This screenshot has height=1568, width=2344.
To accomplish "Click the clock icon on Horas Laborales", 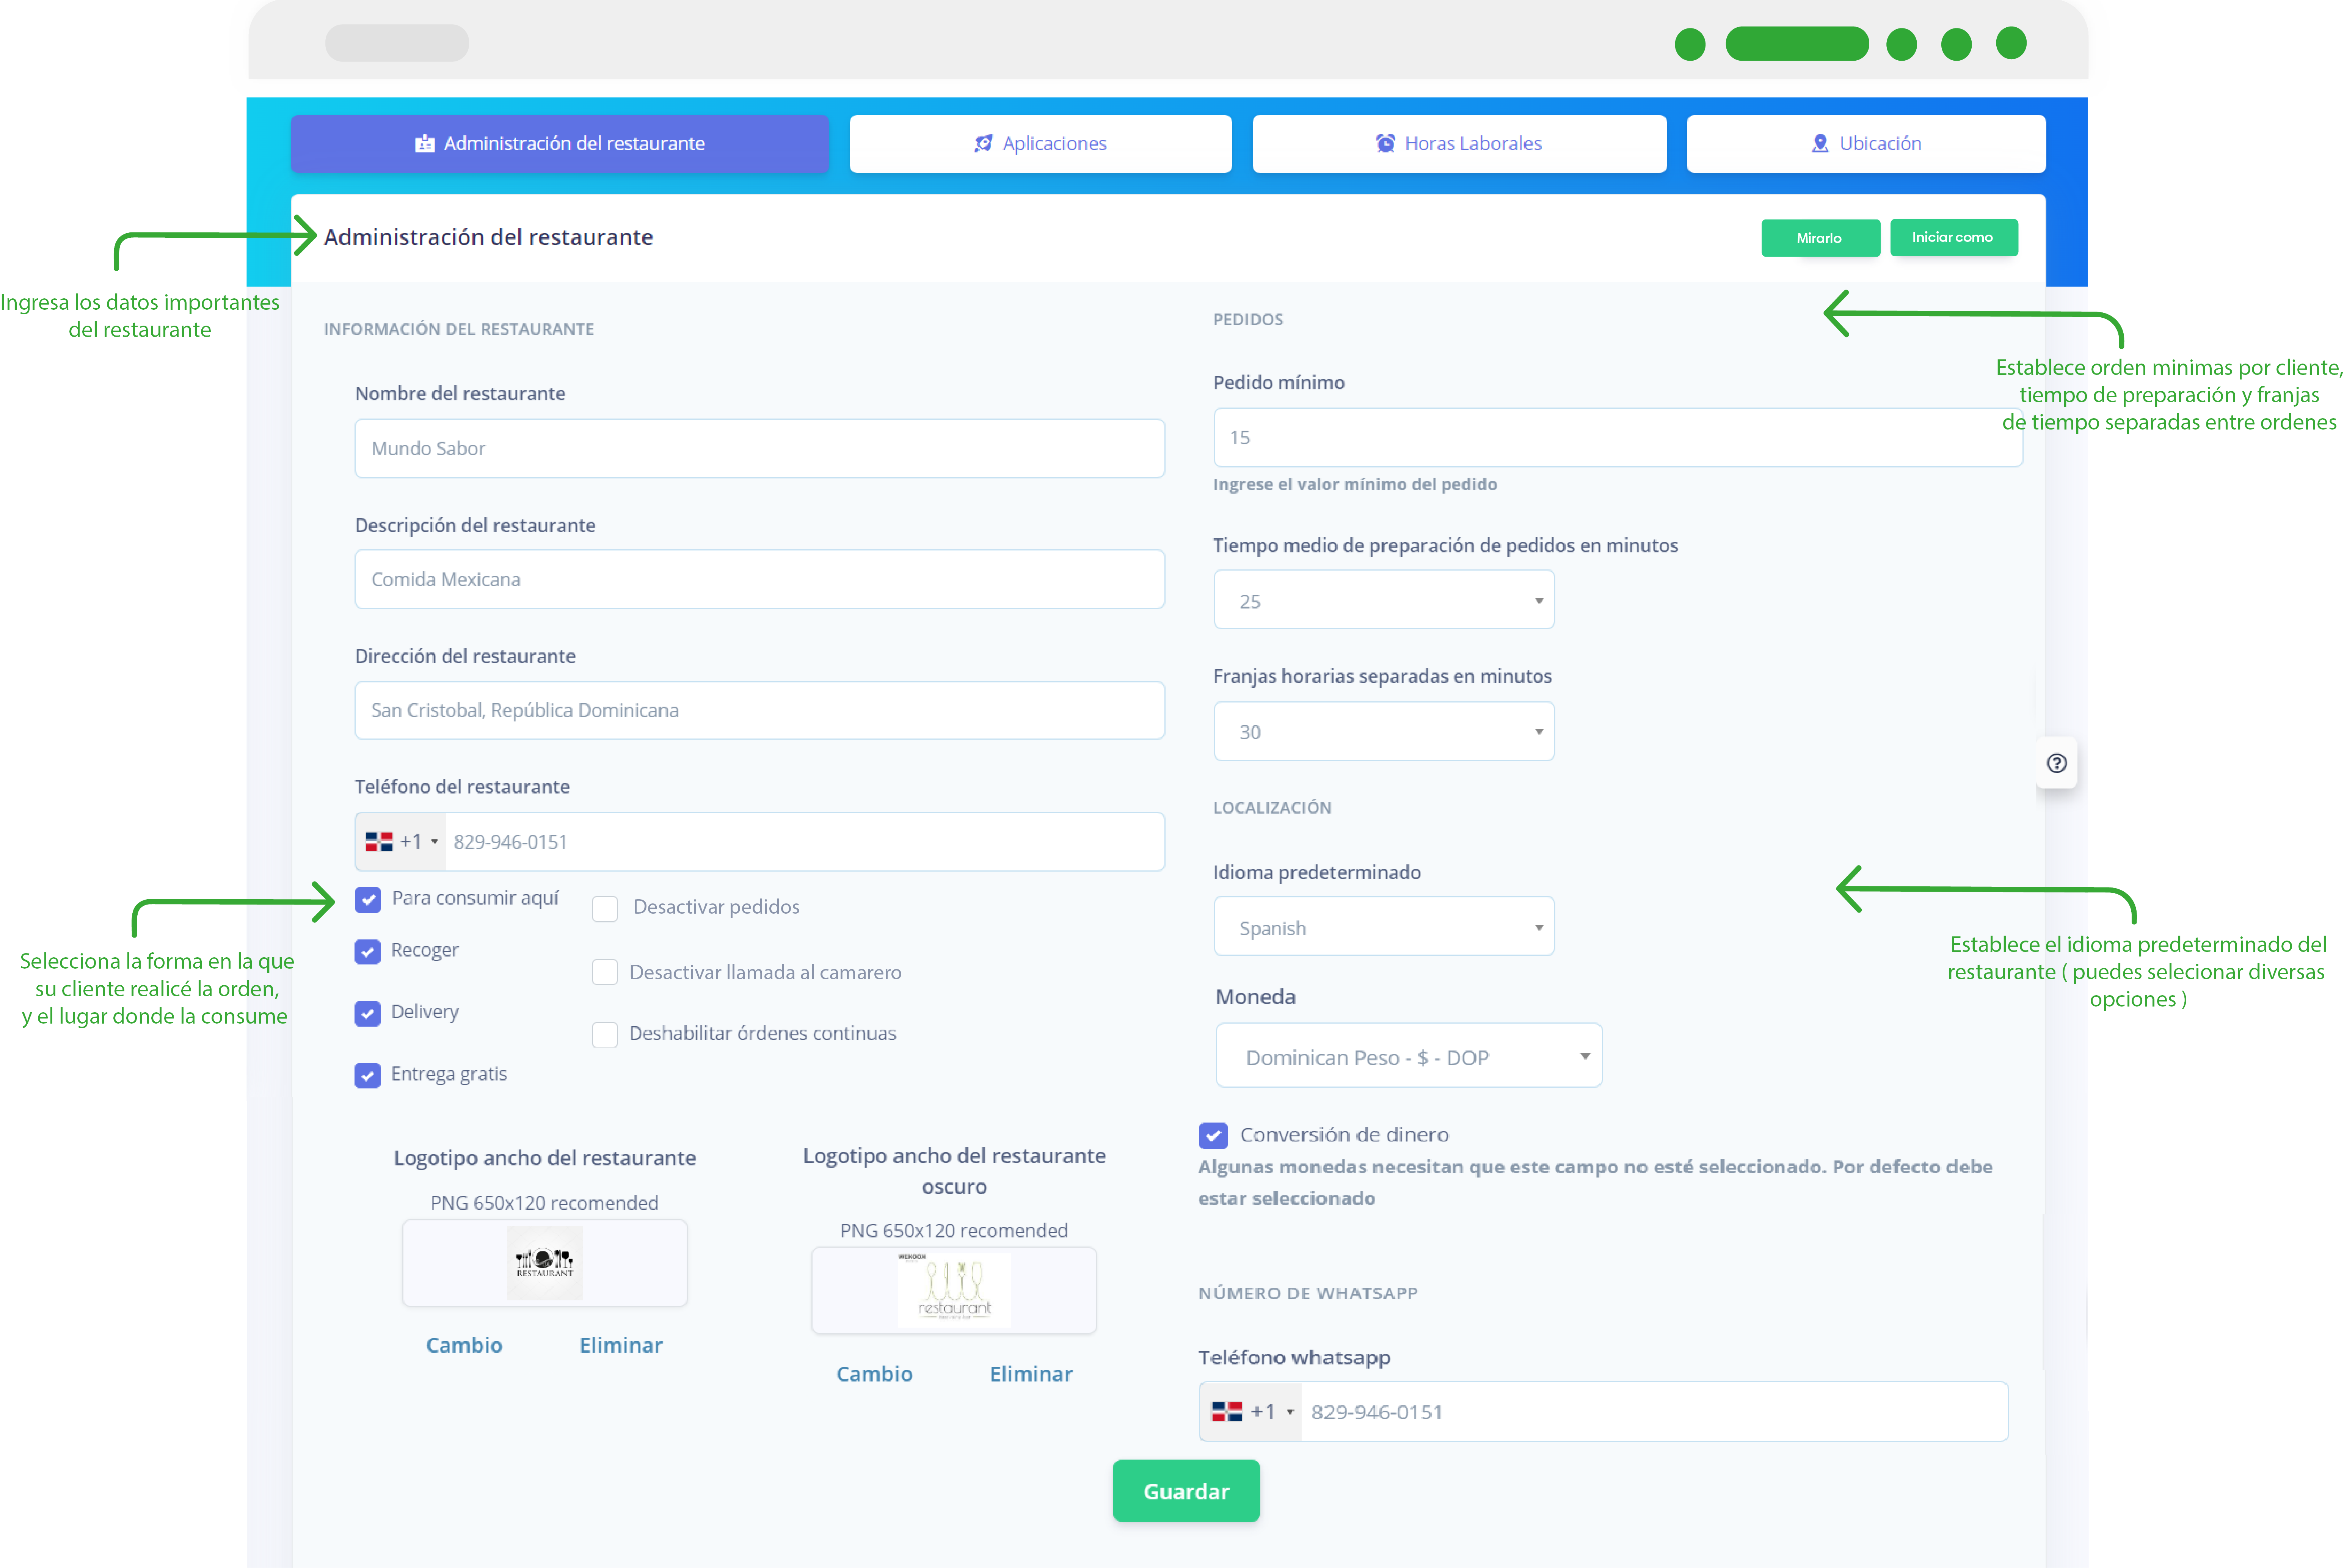I will tap(1385, 144).
